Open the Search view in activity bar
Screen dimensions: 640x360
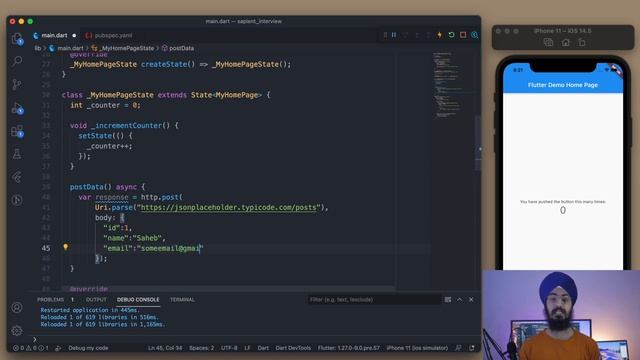click(x=17, y=61)
